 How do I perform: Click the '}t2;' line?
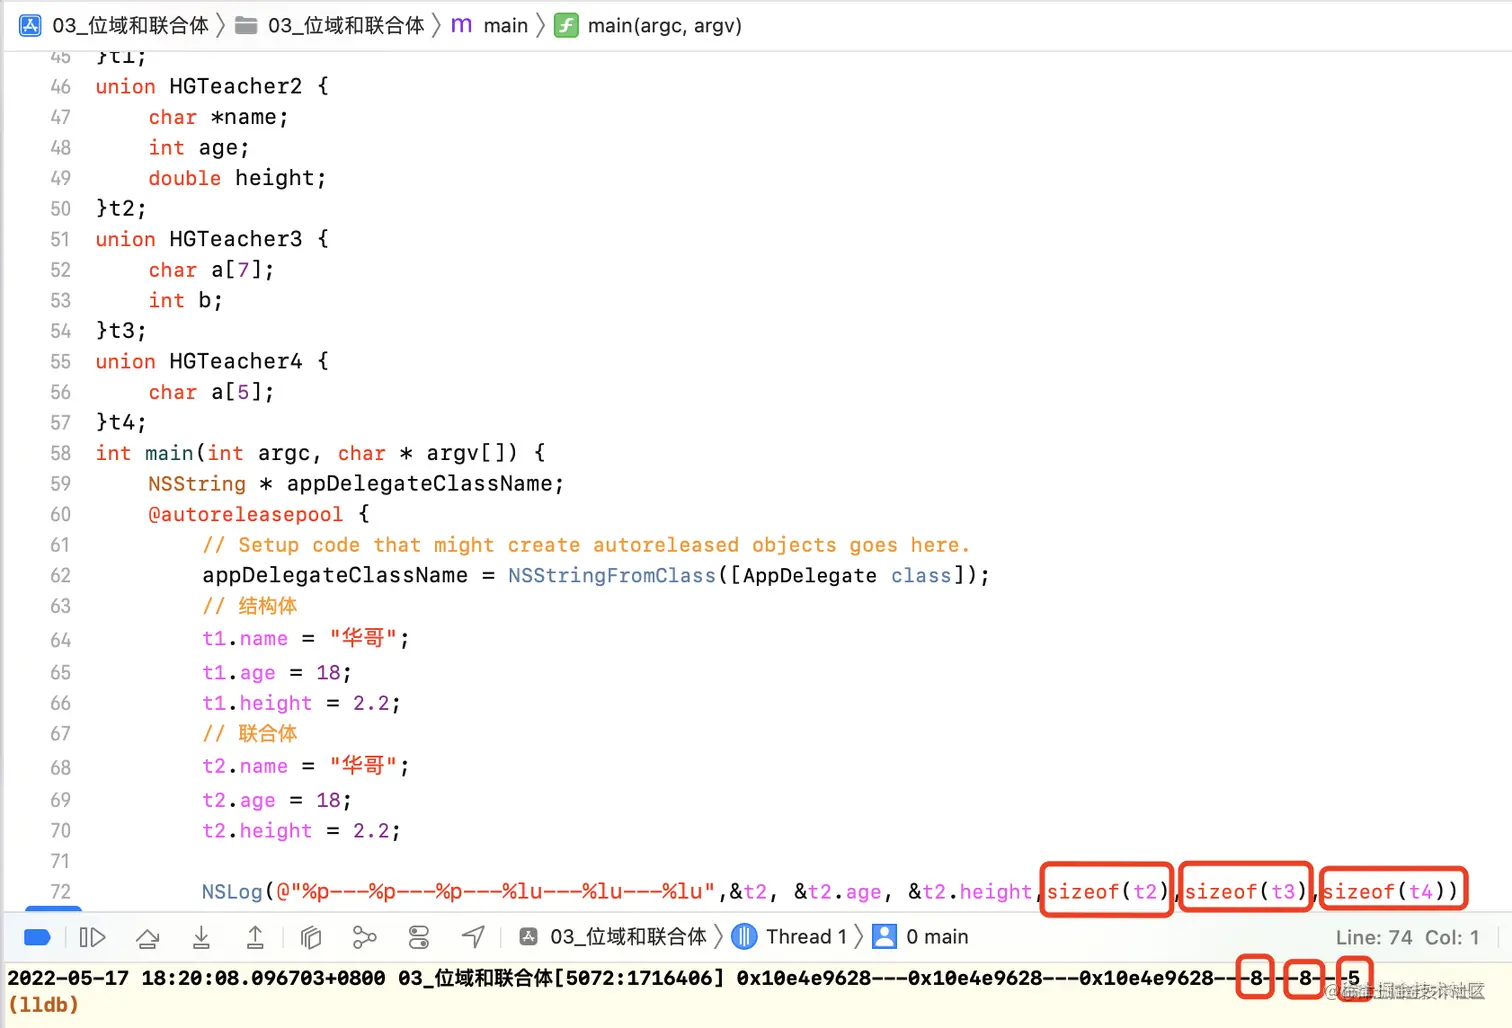121,208
